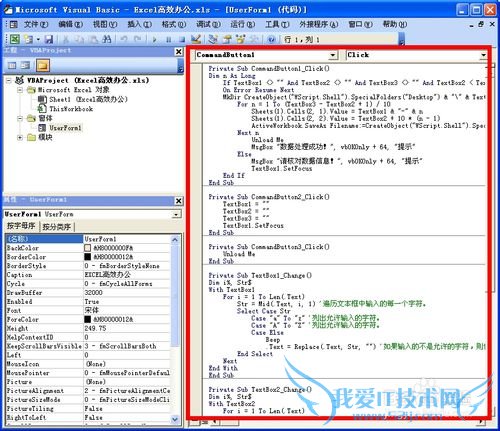Expand the 模块 folder node
The height and width of the screenshot is (431, 500).
[x=20, y=137]
